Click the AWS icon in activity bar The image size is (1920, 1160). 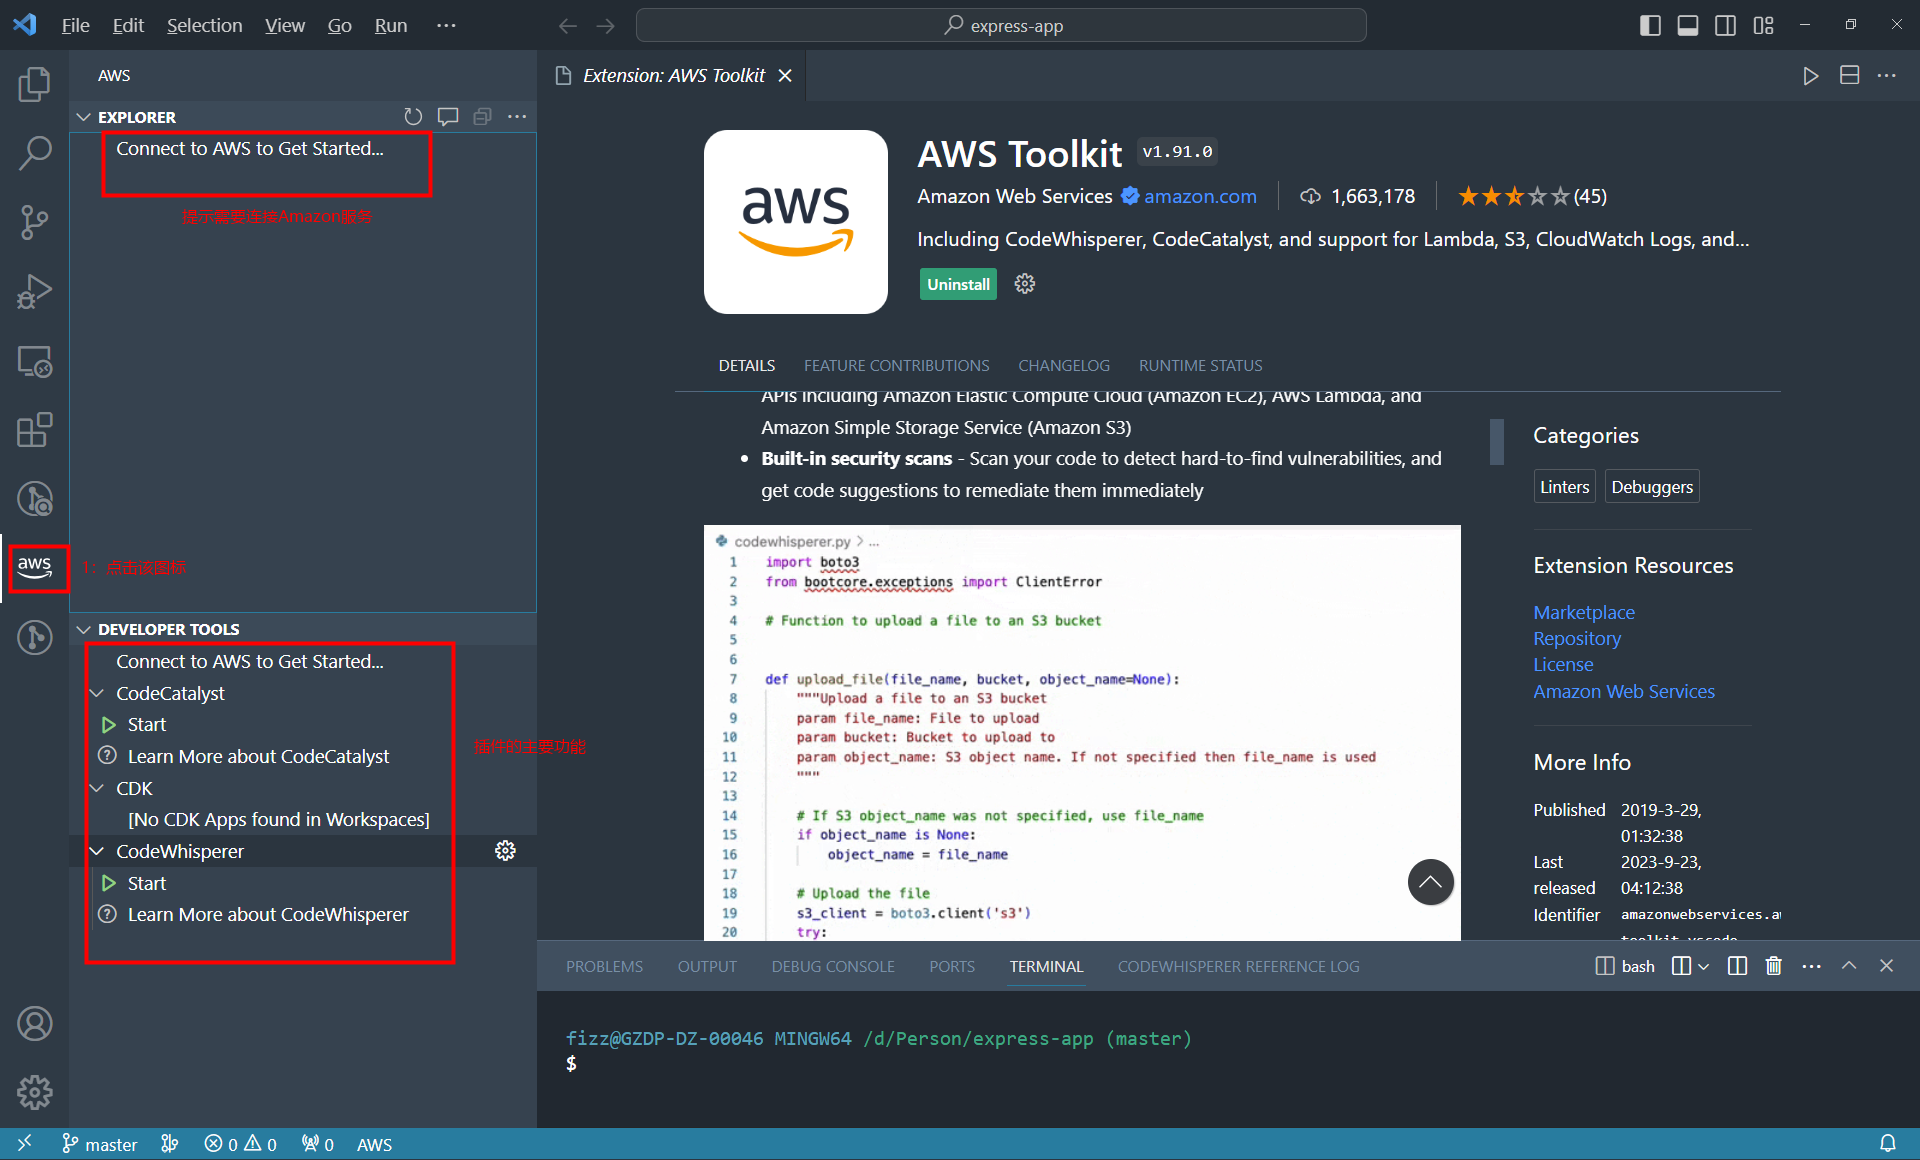pos(34,566)
